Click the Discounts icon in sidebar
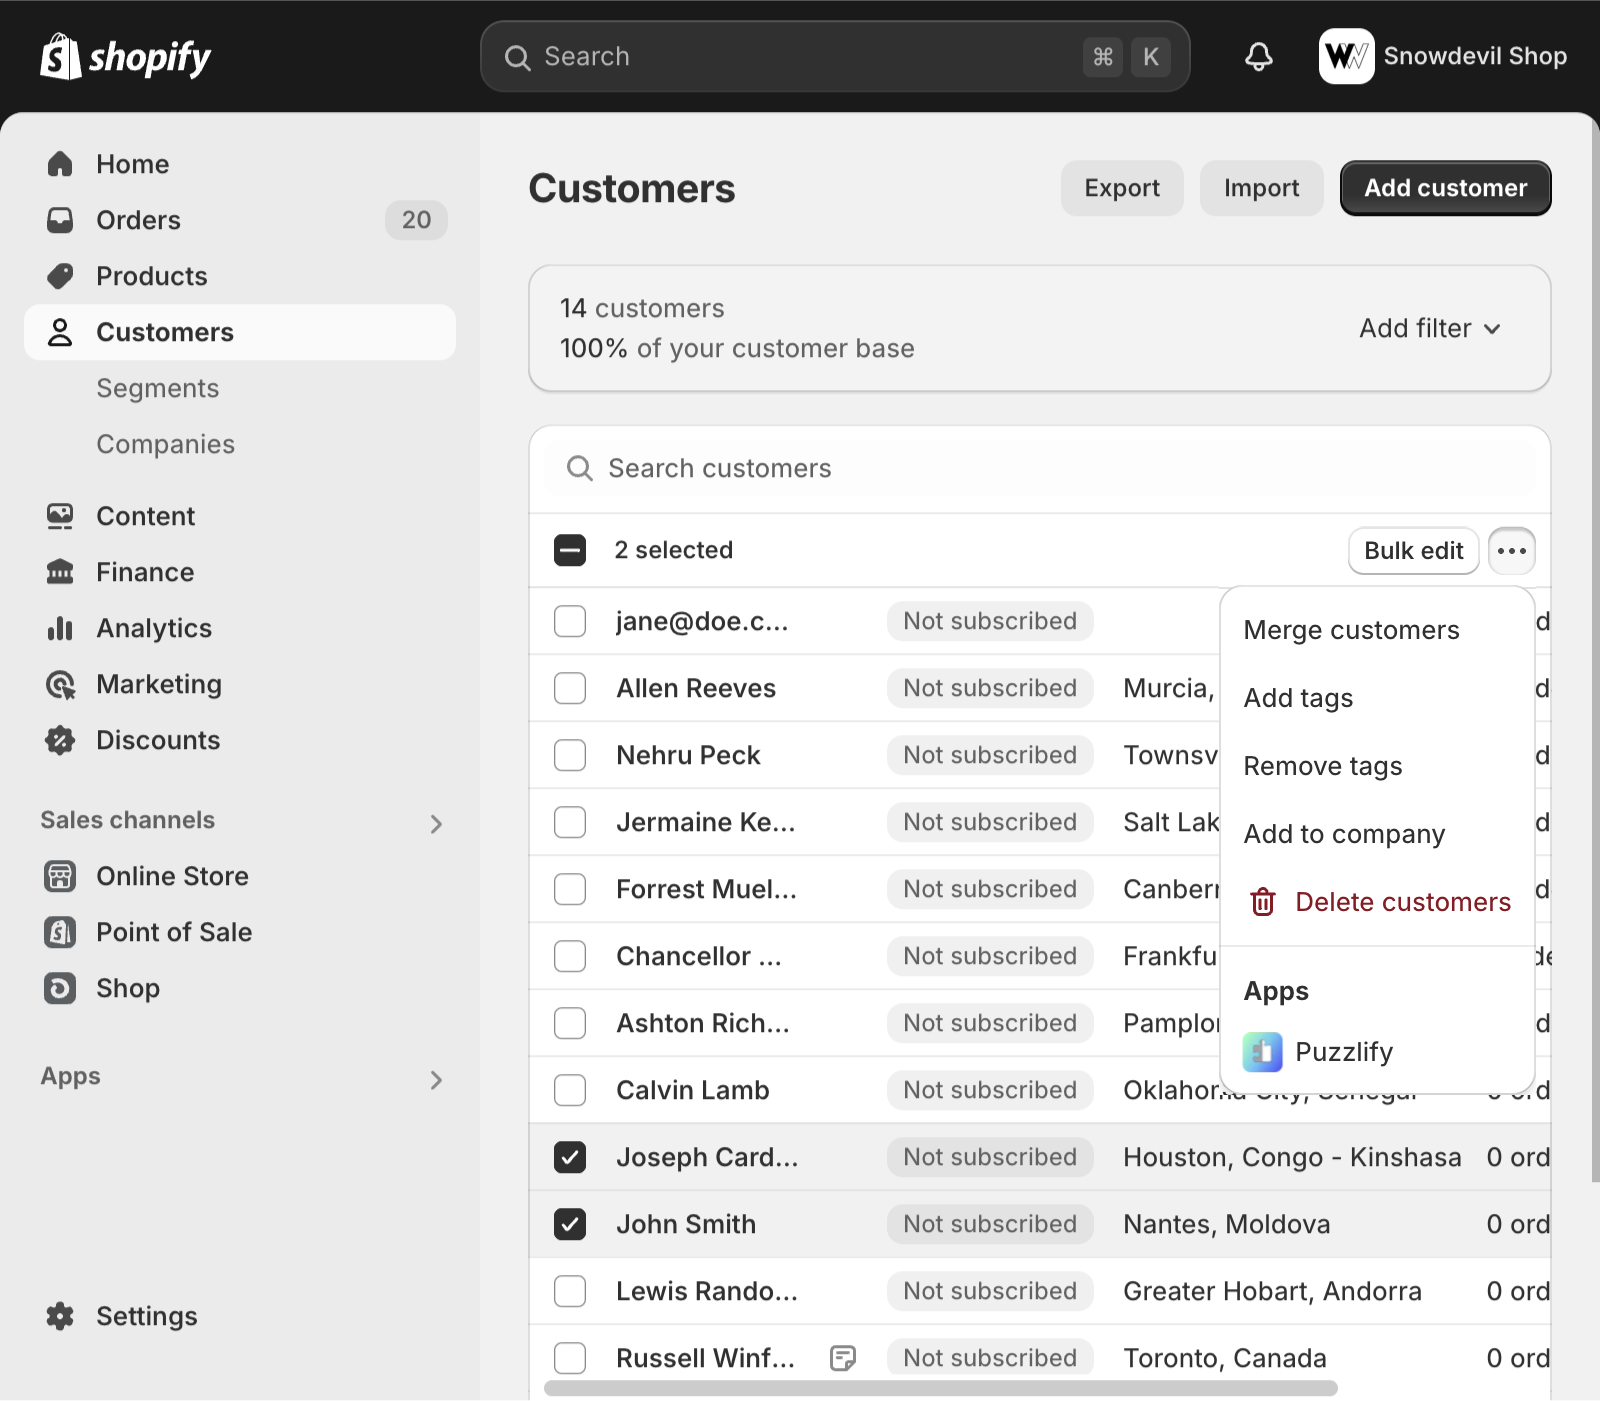 tap(60, 740)
